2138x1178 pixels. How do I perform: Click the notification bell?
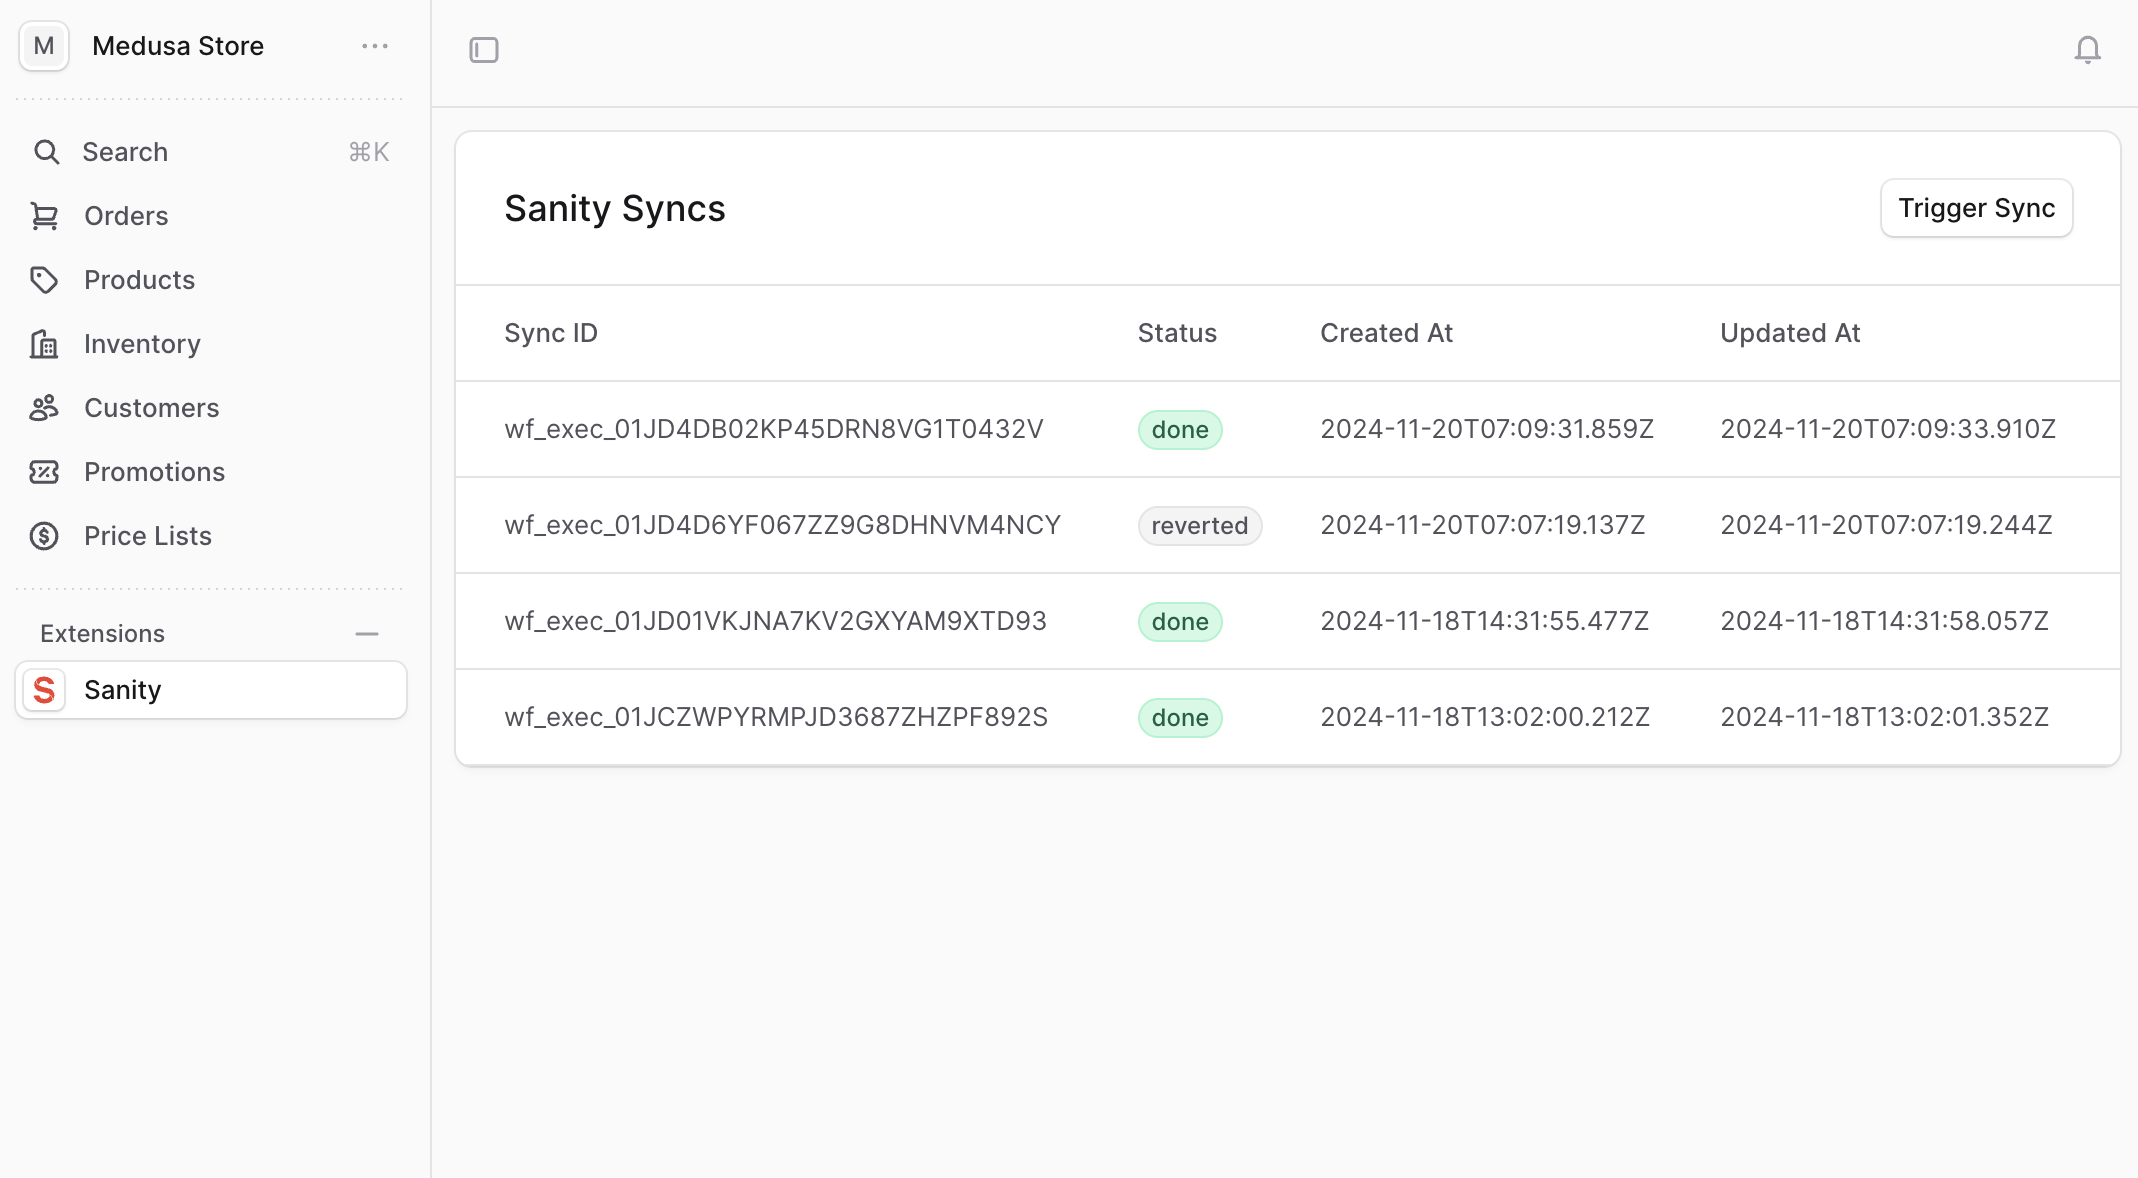pos(2087,49)
